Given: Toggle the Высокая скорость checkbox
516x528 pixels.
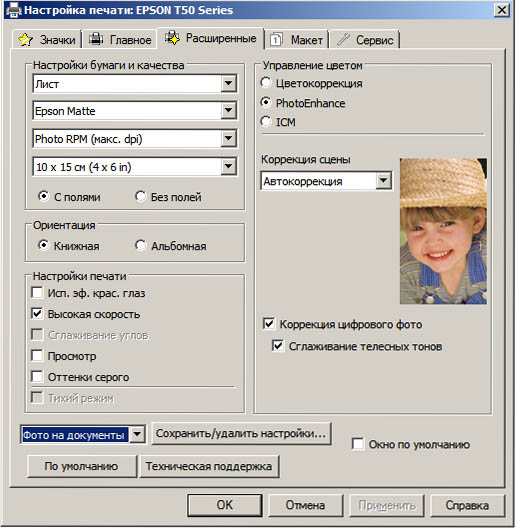Looking at the screenshot, I should 37,314.
